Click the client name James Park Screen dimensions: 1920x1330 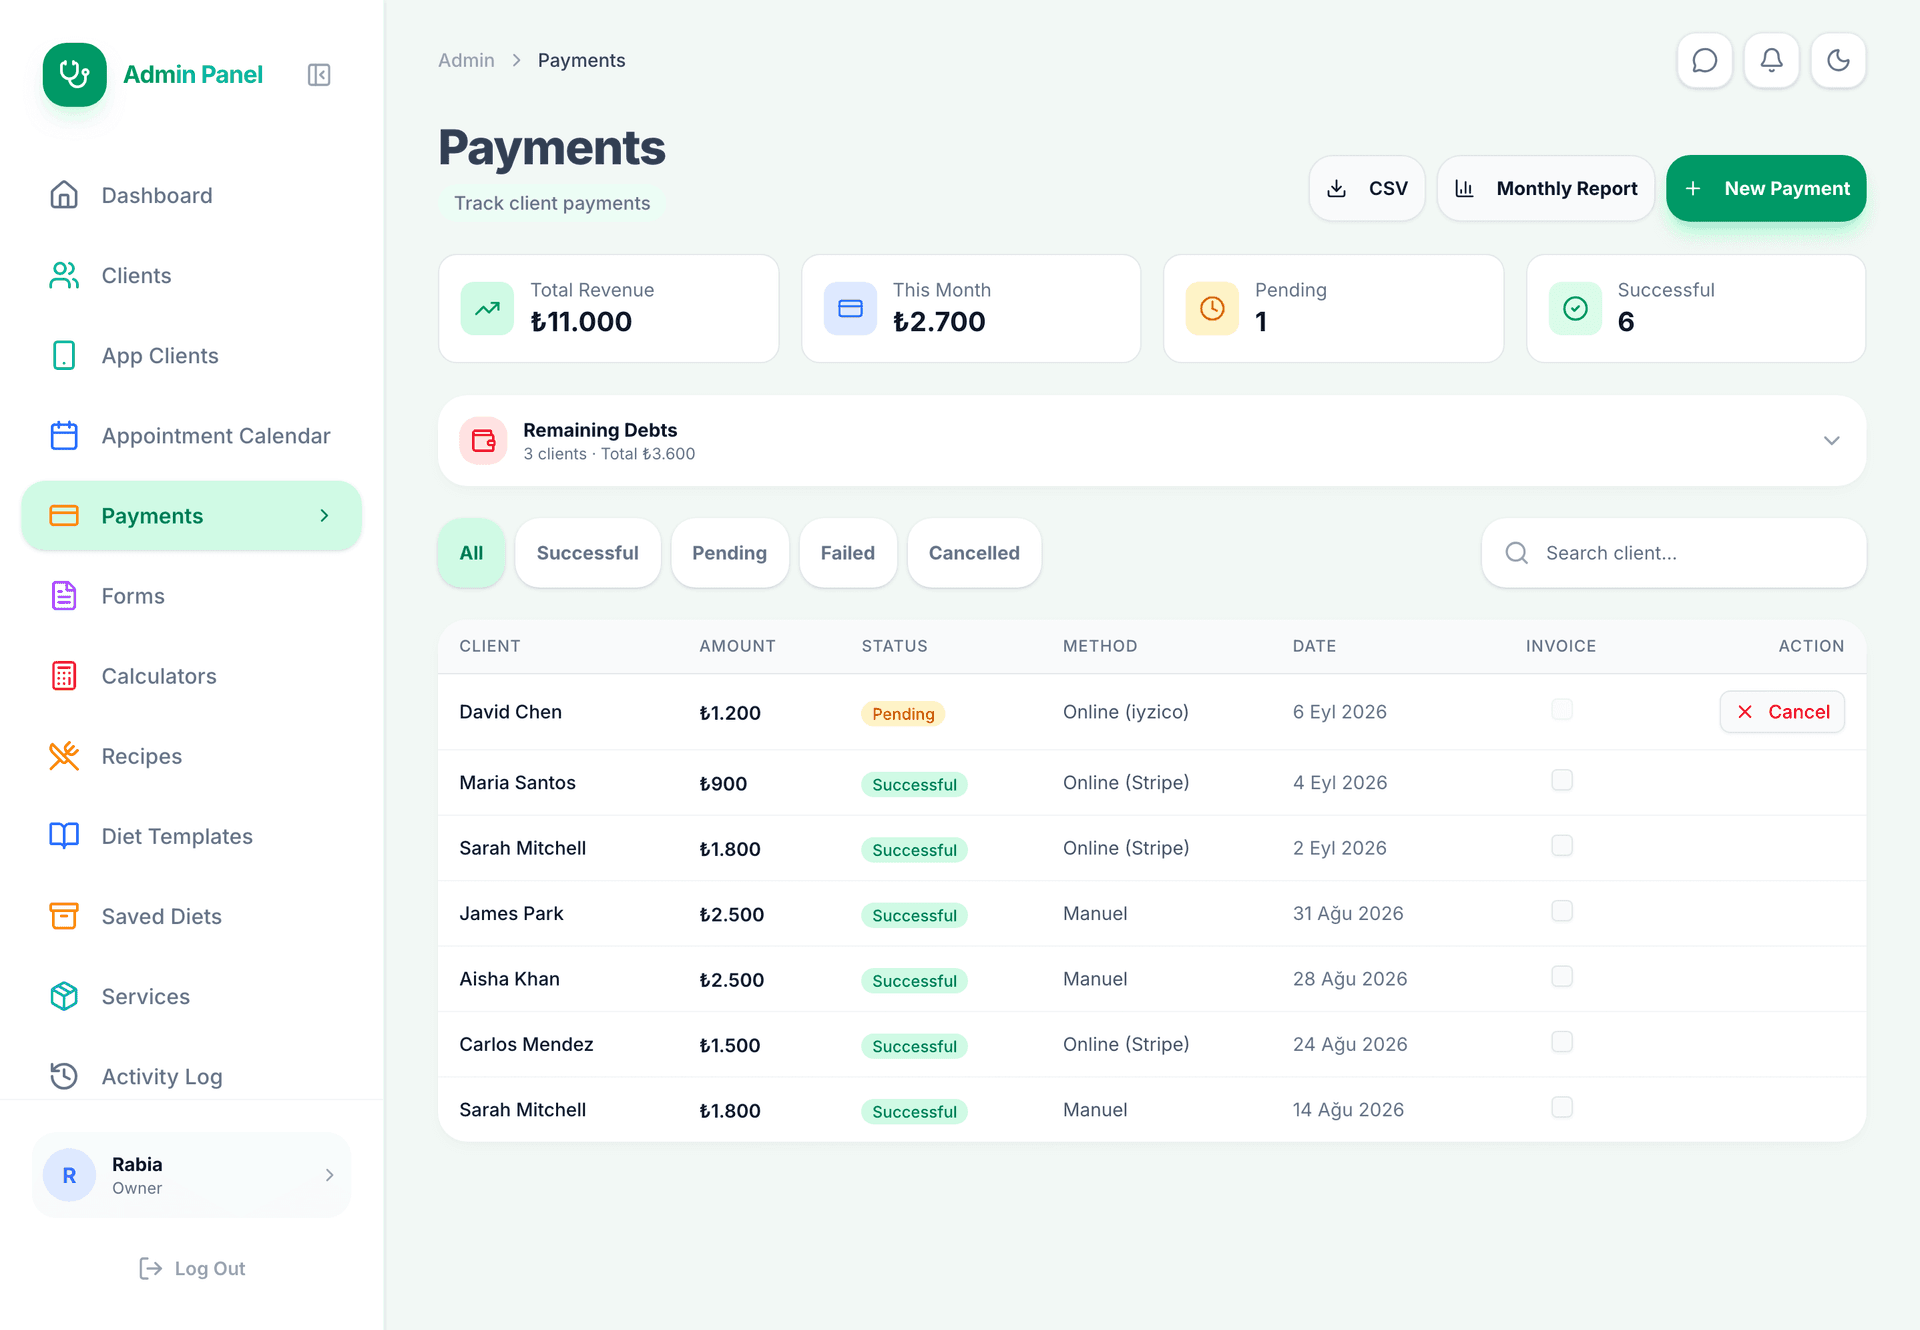click(511, 913)
